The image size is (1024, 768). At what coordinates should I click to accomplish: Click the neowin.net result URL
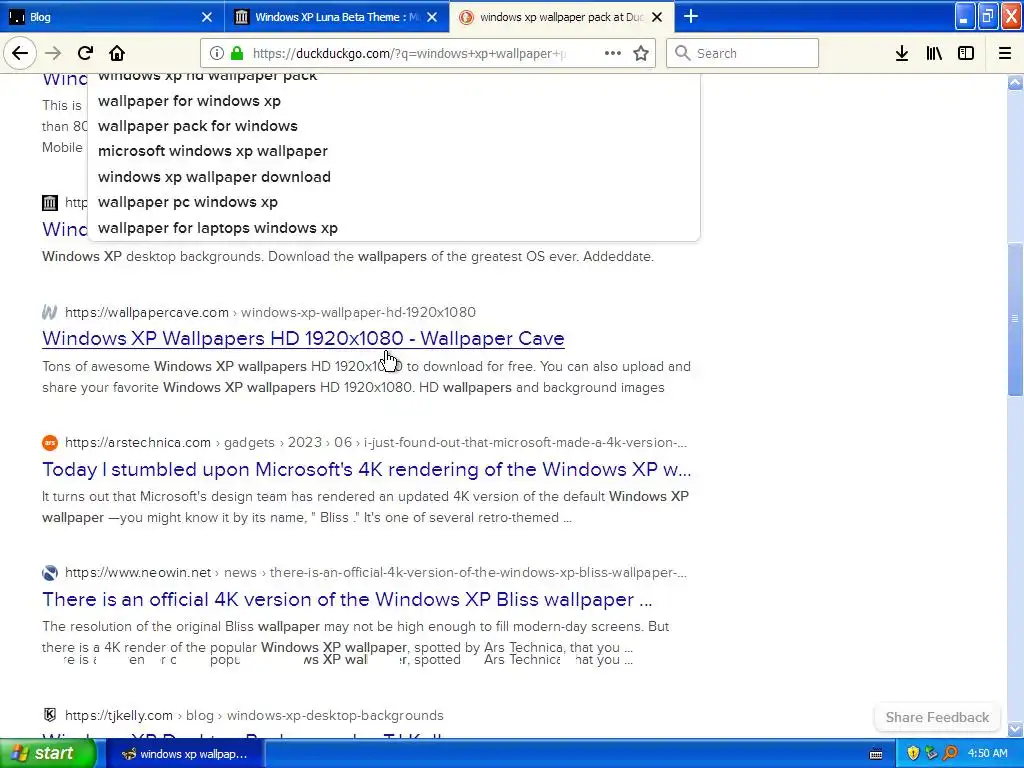click(376, 572)
